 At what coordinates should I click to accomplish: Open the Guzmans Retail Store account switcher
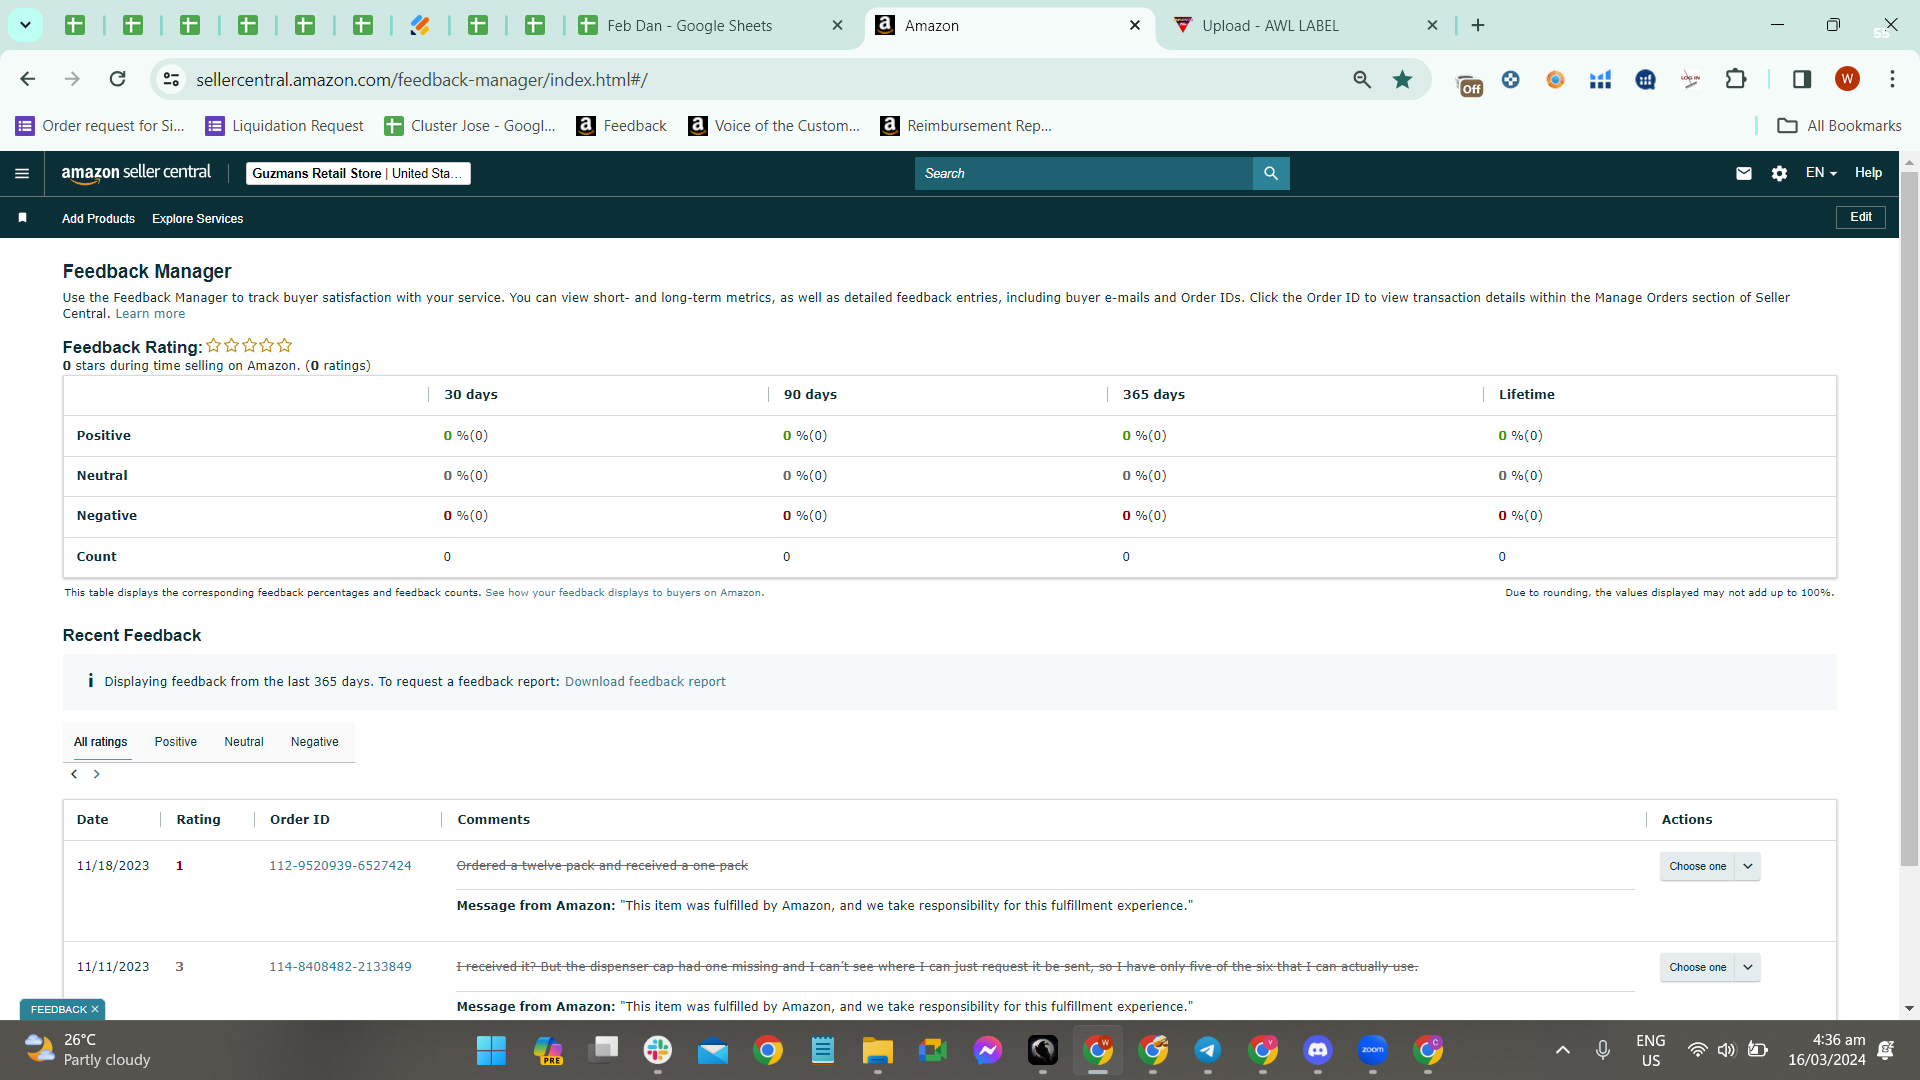coord(358,173)
